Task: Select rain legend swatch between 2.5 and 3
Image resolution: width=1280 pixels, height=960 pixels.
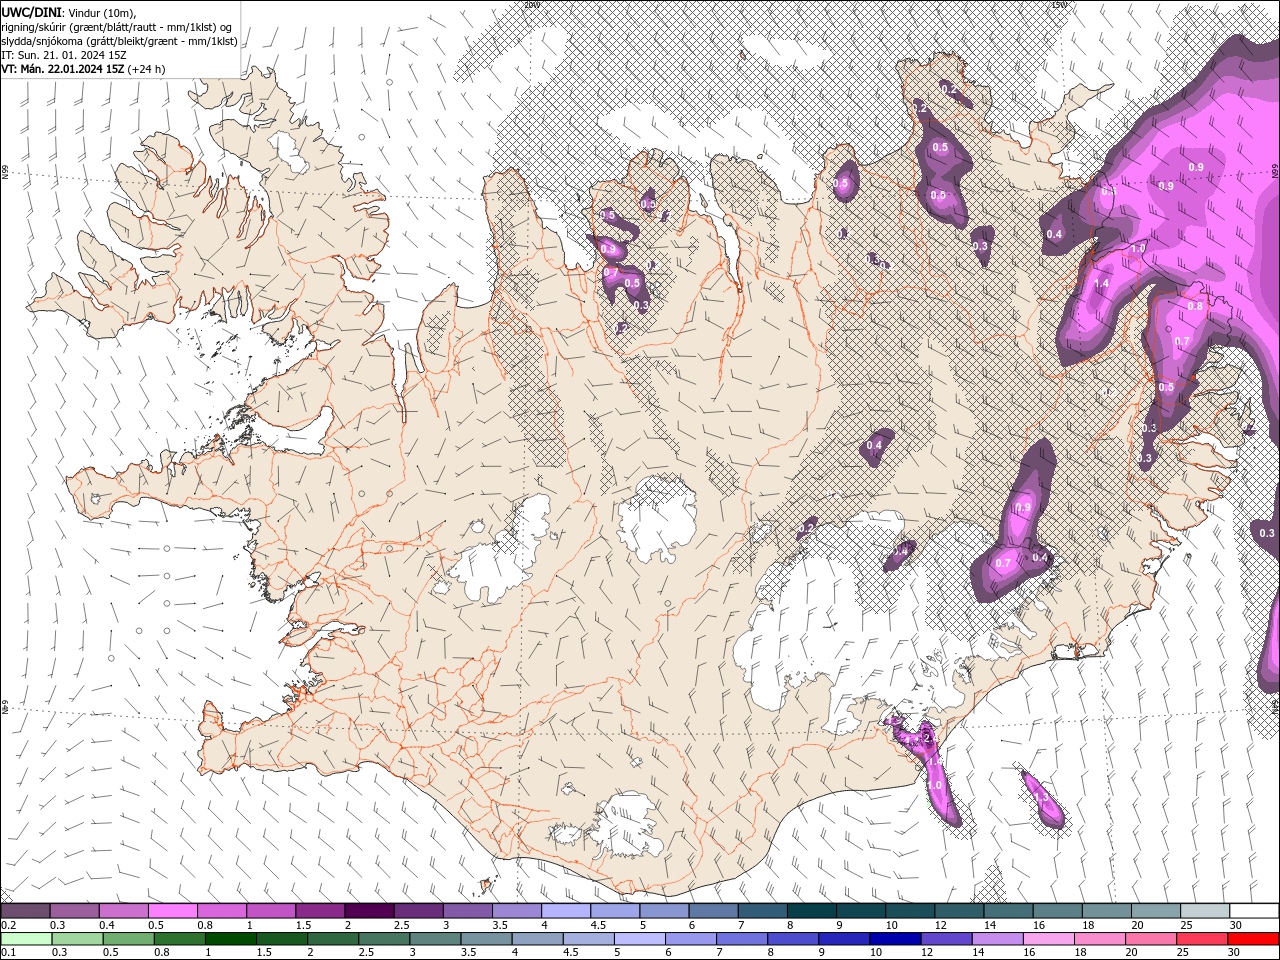Action: click(384, 939)
